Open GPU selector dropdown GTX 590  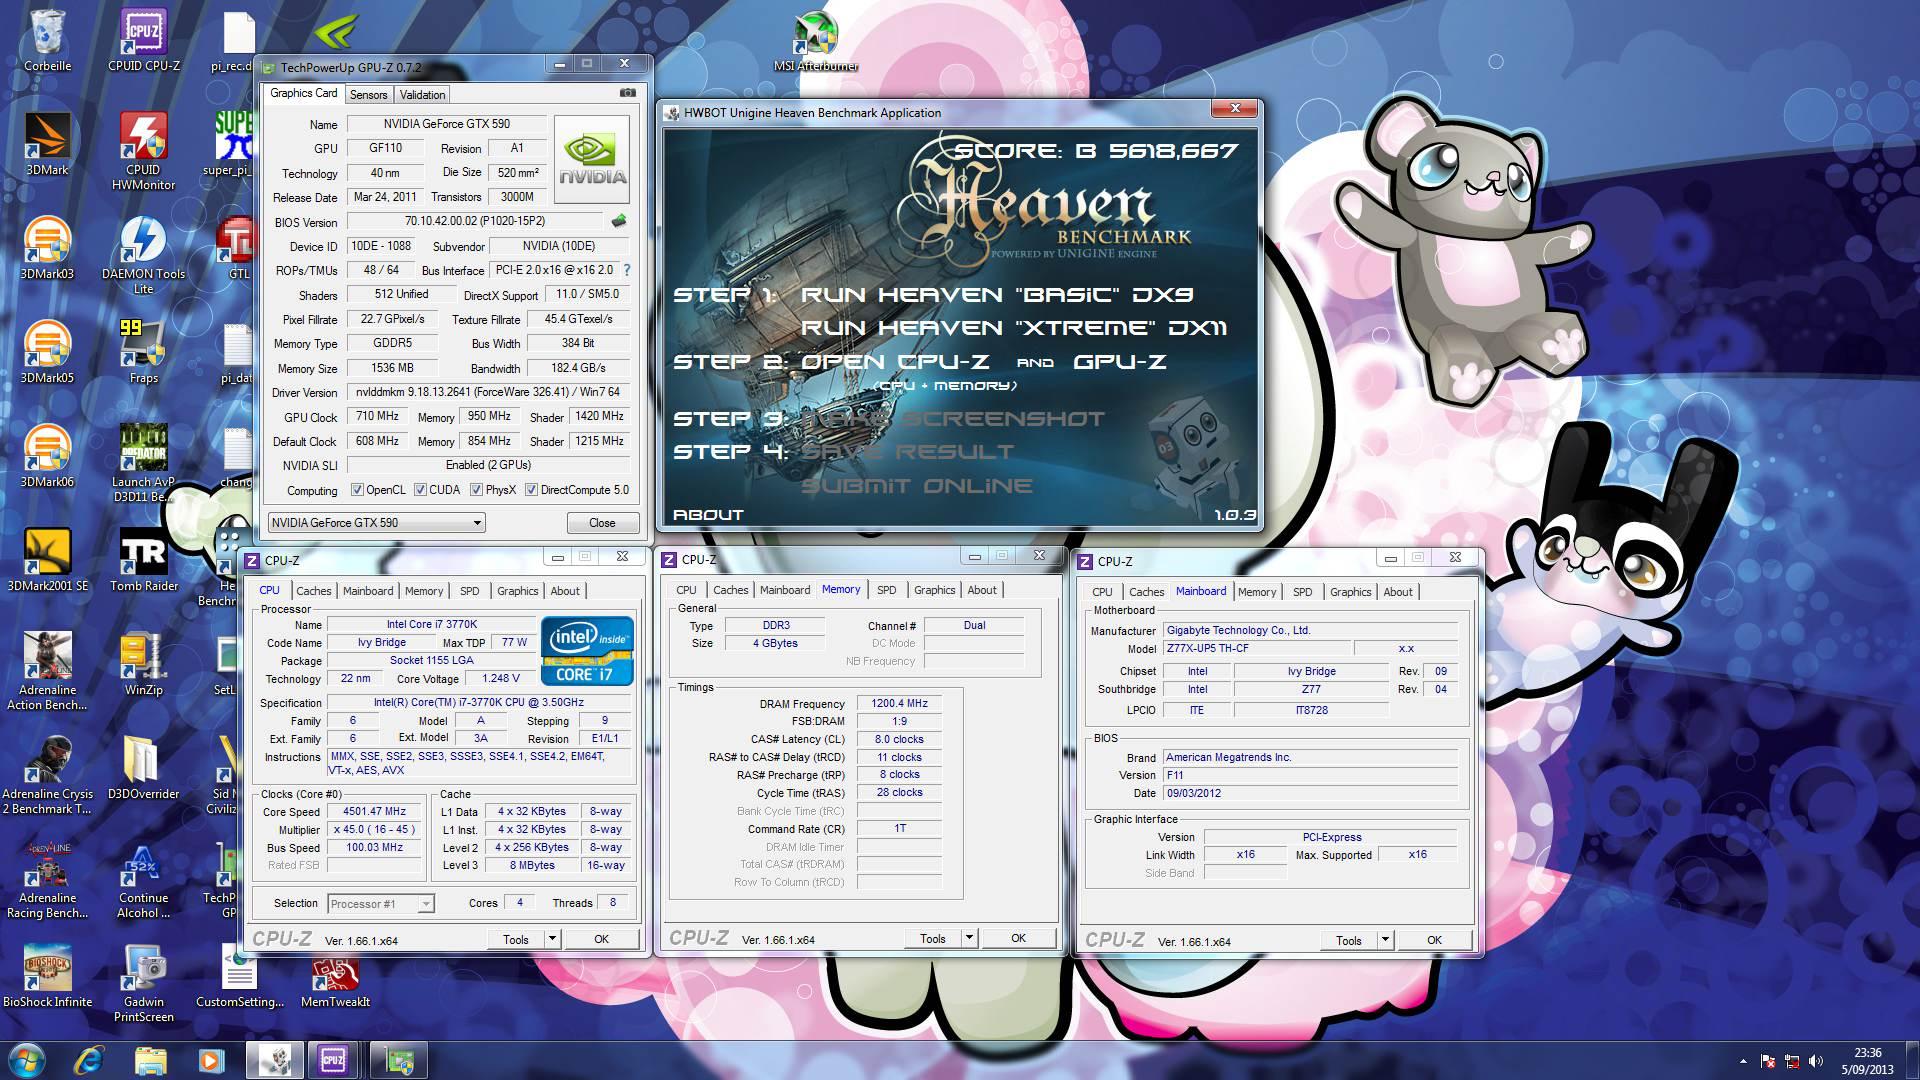376,522
